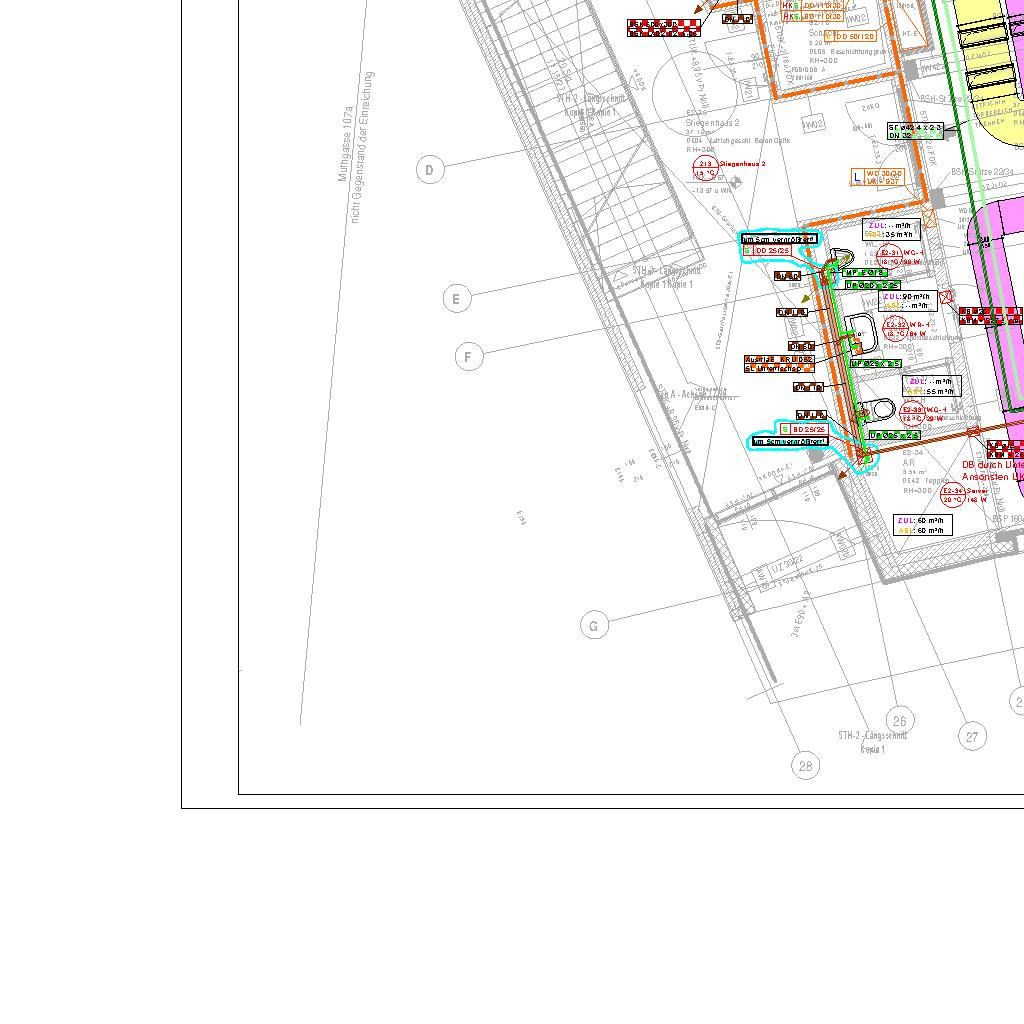Select grid axis bubble 27

[x=972, y=737]
